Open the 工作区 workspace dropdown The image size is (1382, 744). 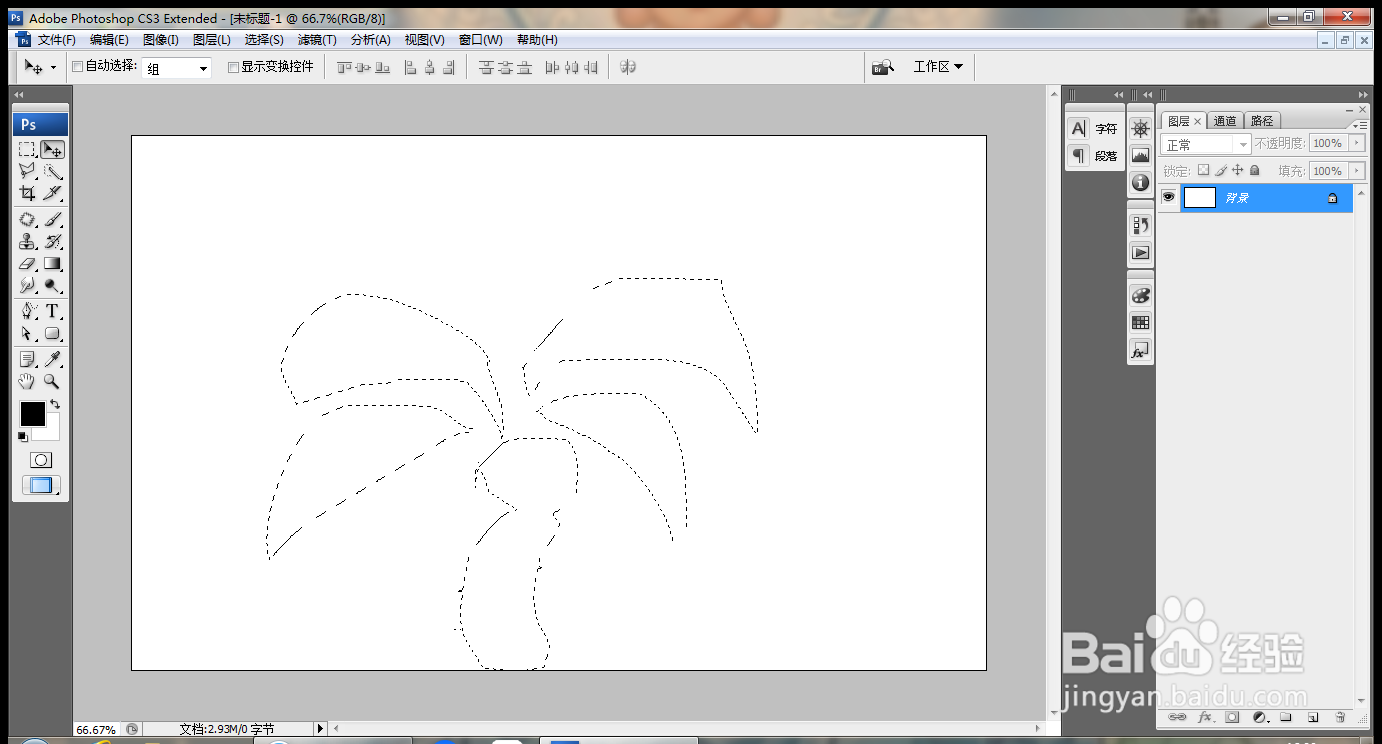coord(938,67)
